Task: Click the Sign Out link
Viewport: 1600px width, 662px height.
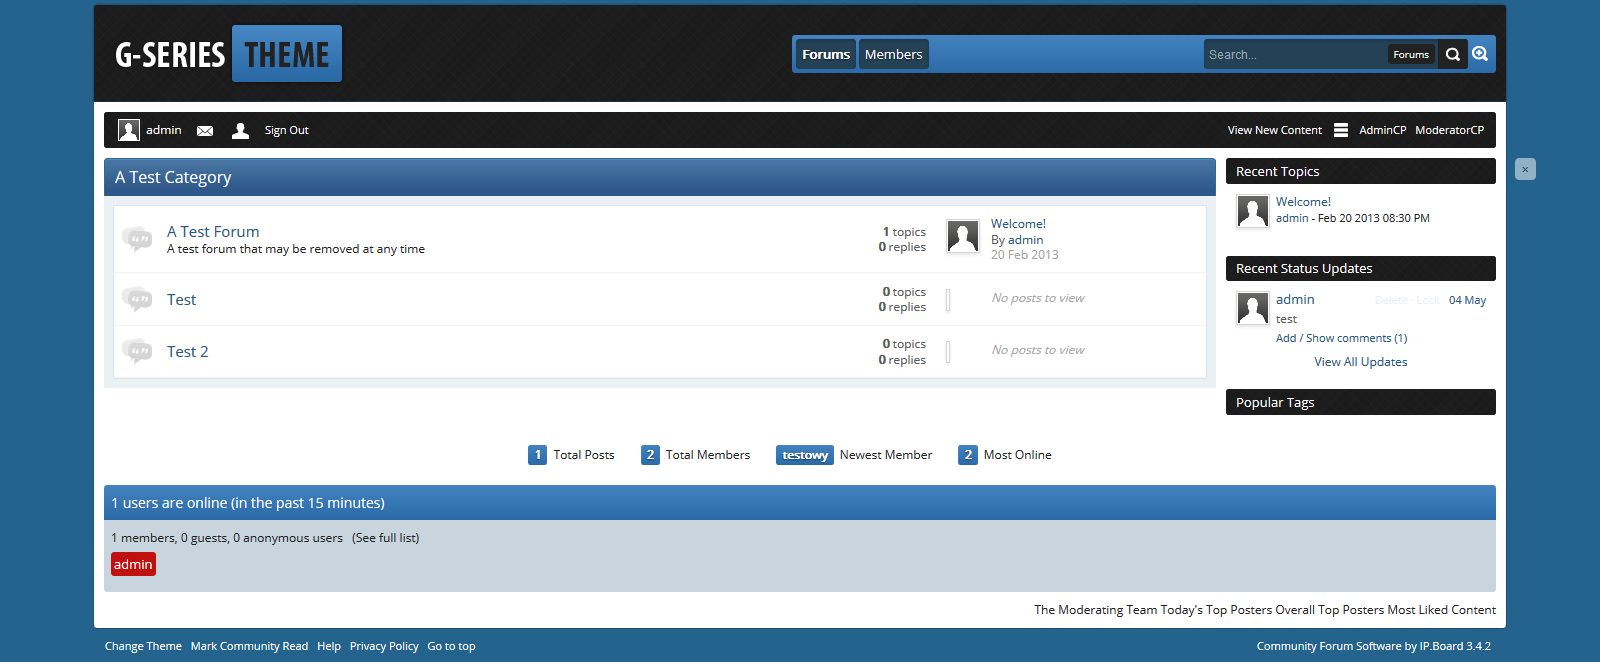Action: [286, 130]
